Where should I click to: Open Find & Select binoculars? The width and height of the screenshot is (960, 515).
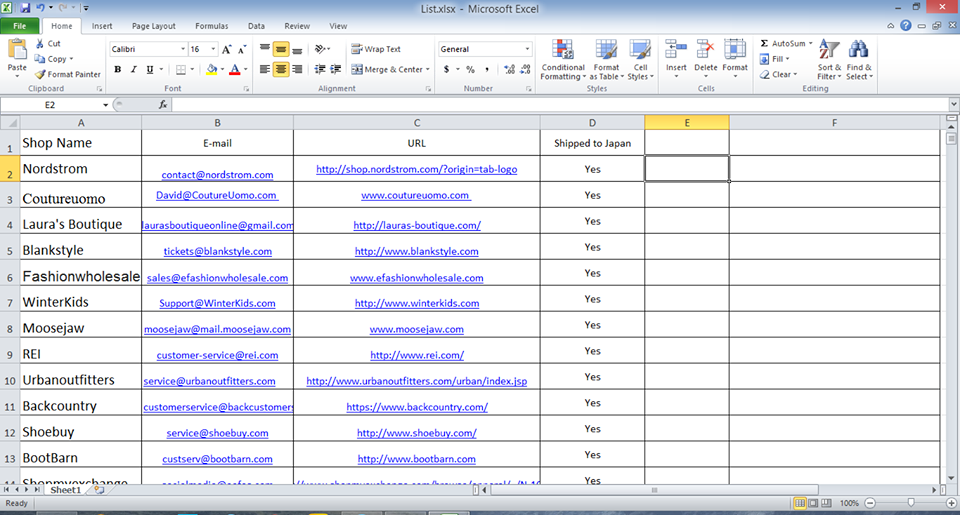tap(859, 59)
